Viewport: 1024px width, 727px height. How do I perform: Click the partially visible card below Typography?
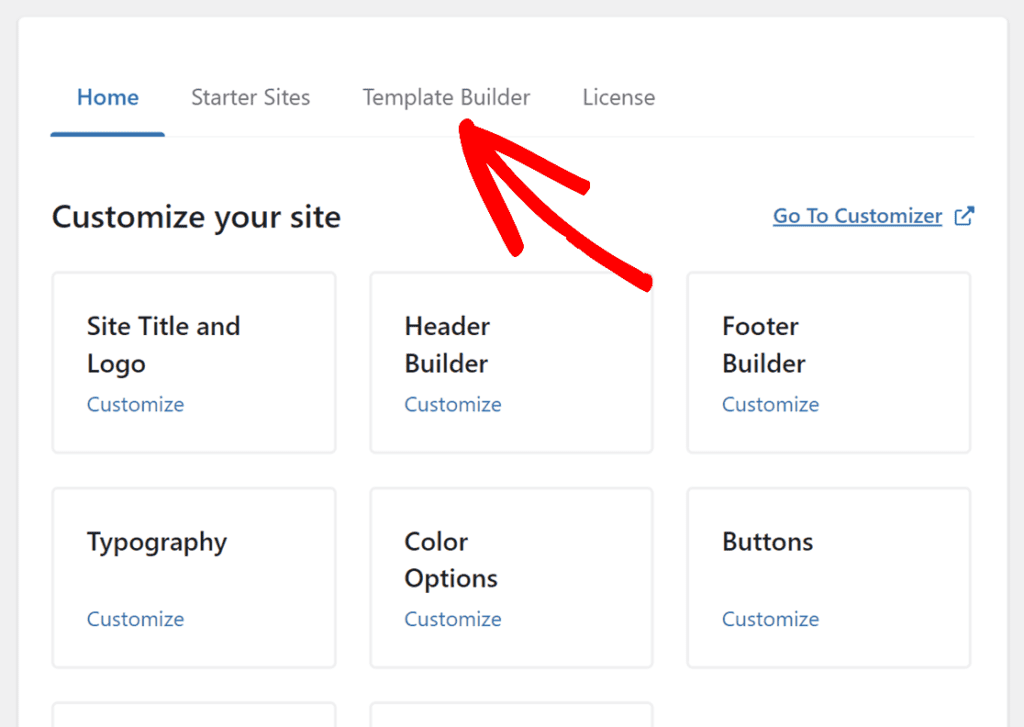coord(194,715)
